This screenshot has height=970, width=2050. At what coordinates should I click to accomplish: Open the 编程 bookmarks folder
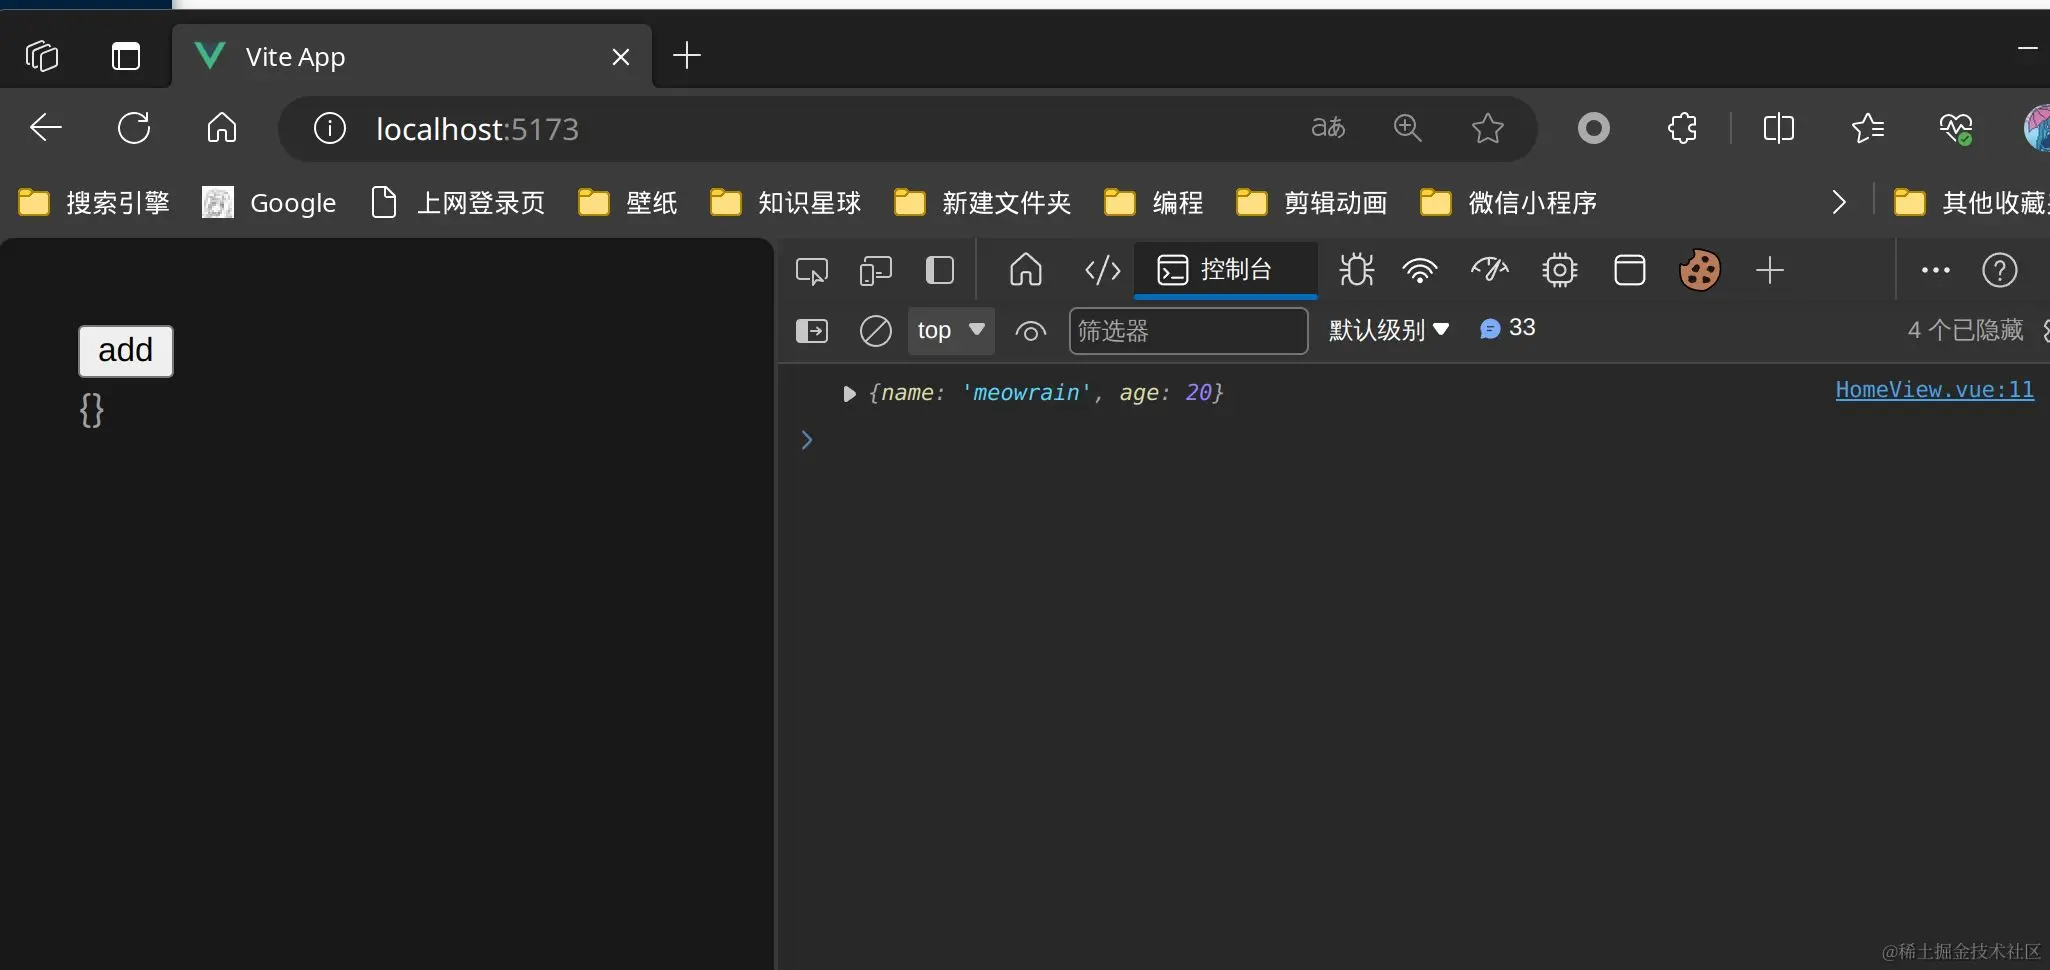tap(1154, 202)
